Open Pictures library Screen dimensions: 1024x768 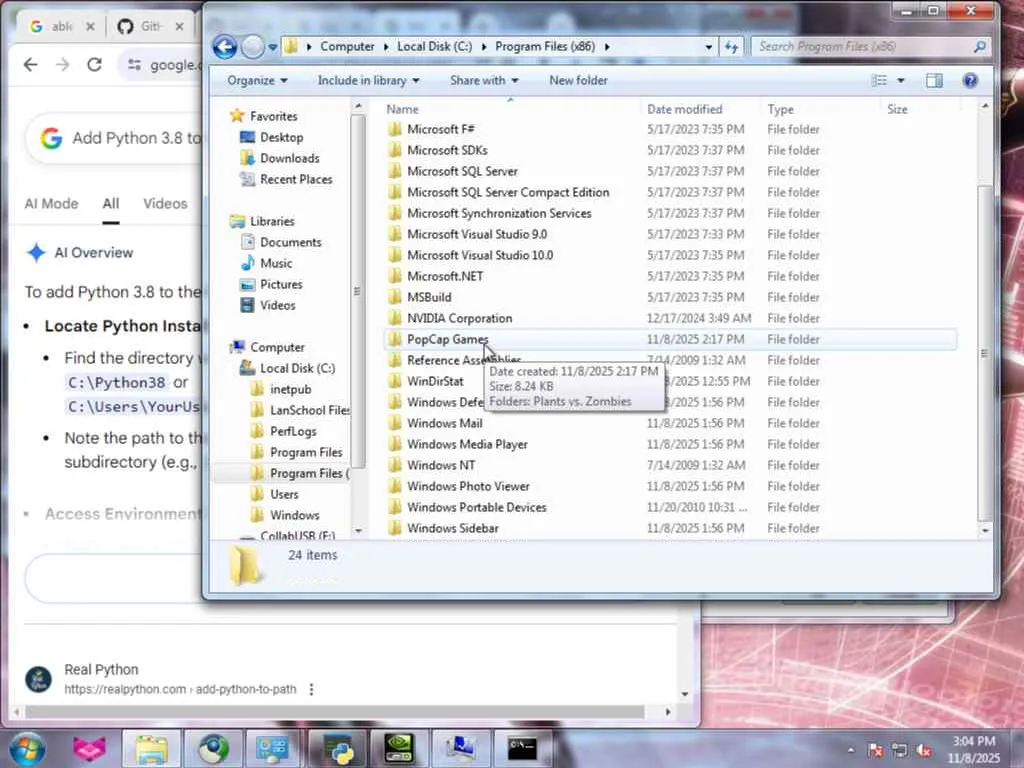(281, 284)
